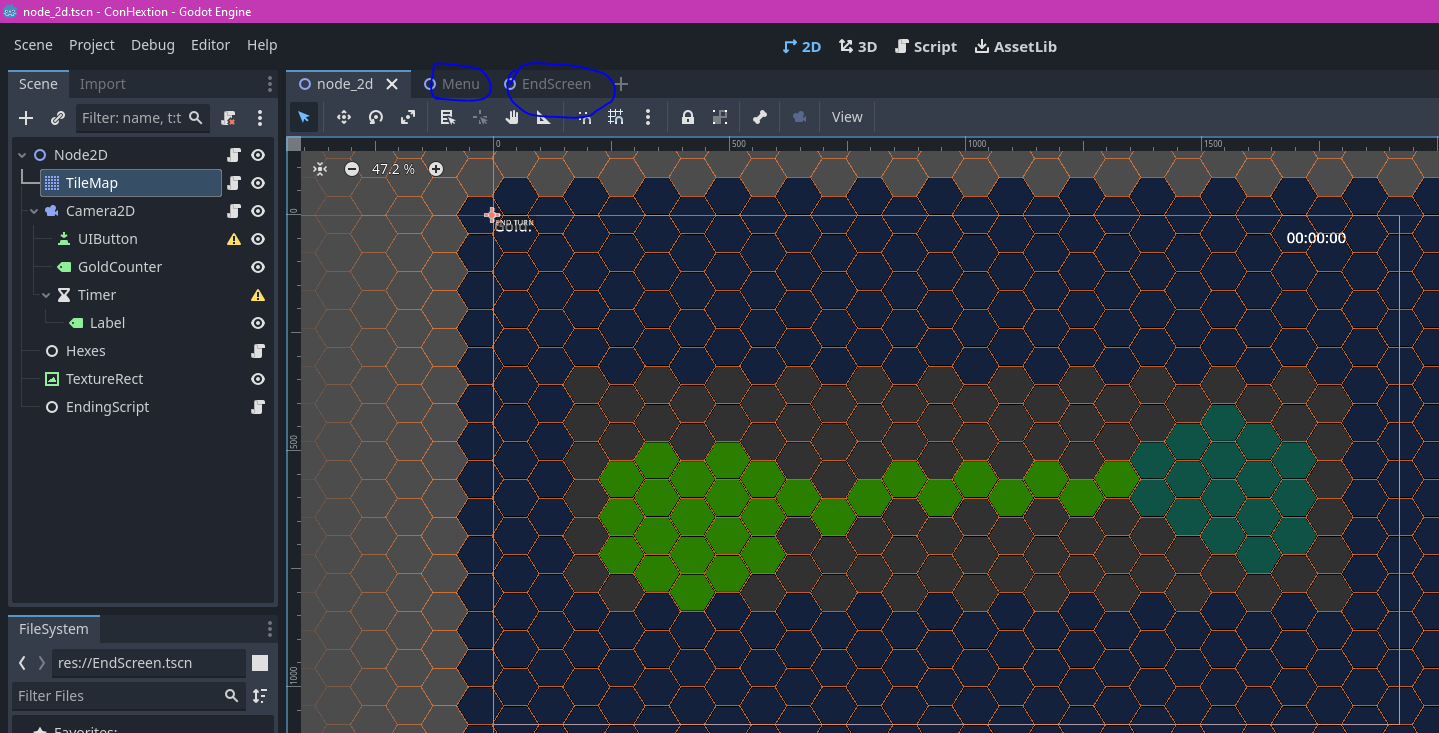
Task: Zoom in using the plus control near 47.2%
Action: tap(436, 169)
